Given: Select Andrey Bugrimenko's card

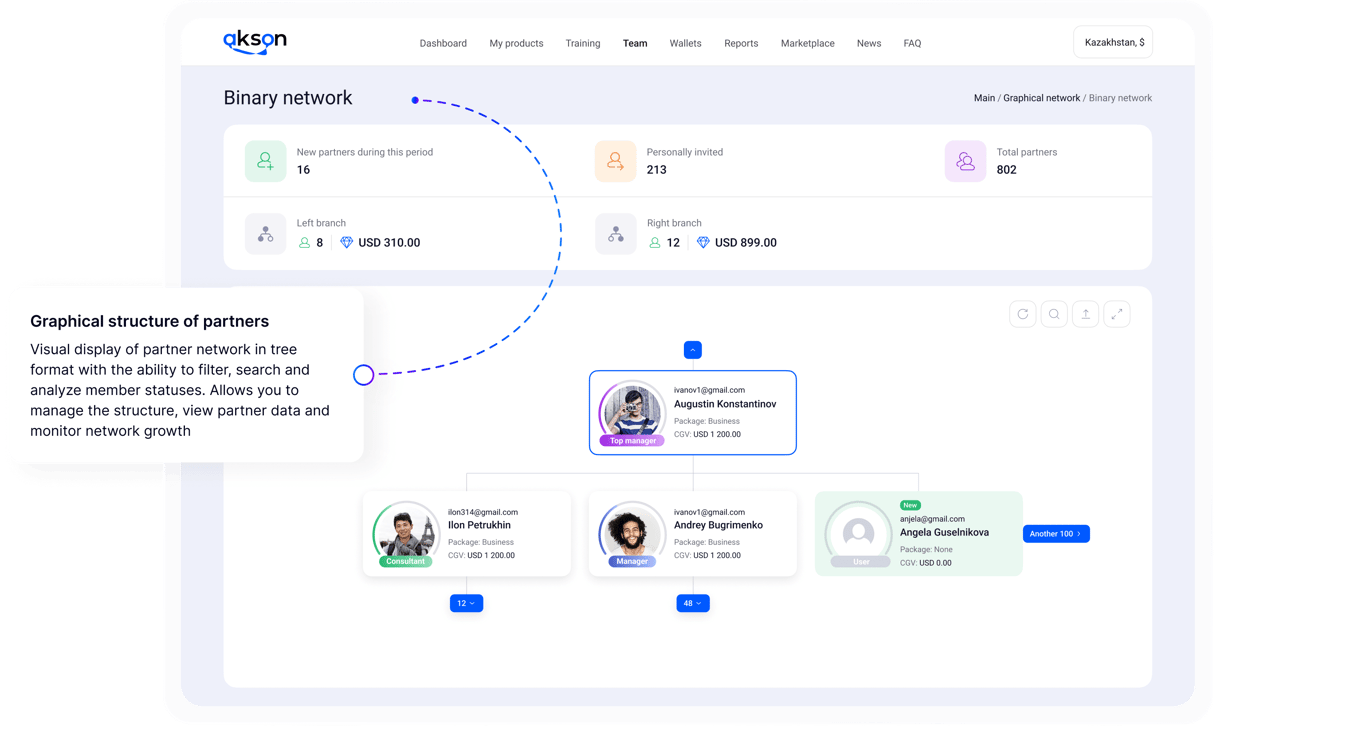Looking at the screenshot, I should click(693, 533).
